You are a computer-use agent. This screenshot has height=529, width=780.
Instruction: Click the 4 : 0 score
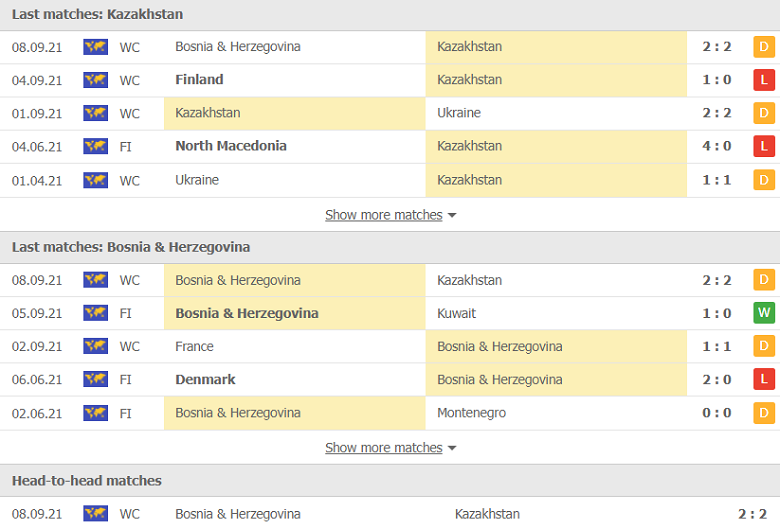[x=716, y=146]
